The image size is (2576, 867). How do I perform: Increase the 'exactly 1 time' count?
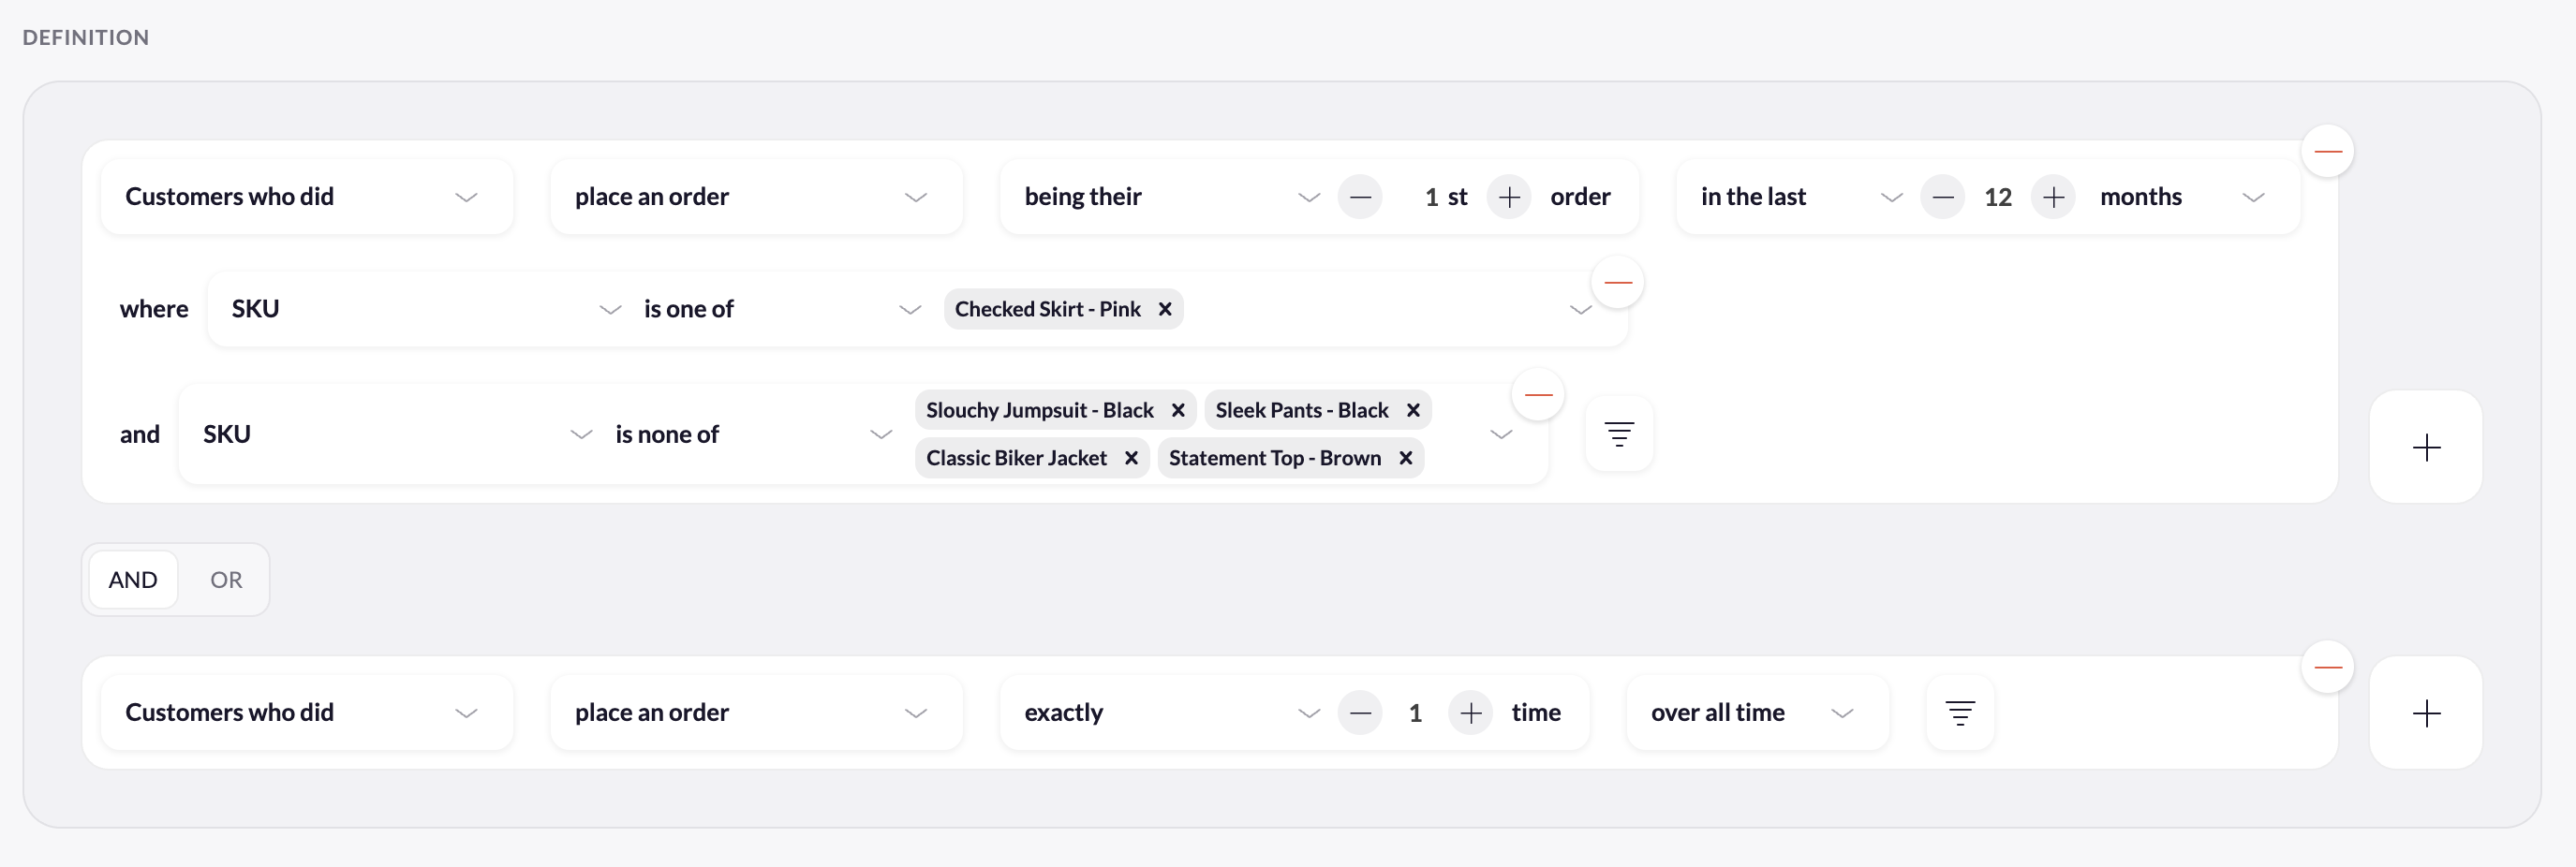click(x=1470, y=713)
